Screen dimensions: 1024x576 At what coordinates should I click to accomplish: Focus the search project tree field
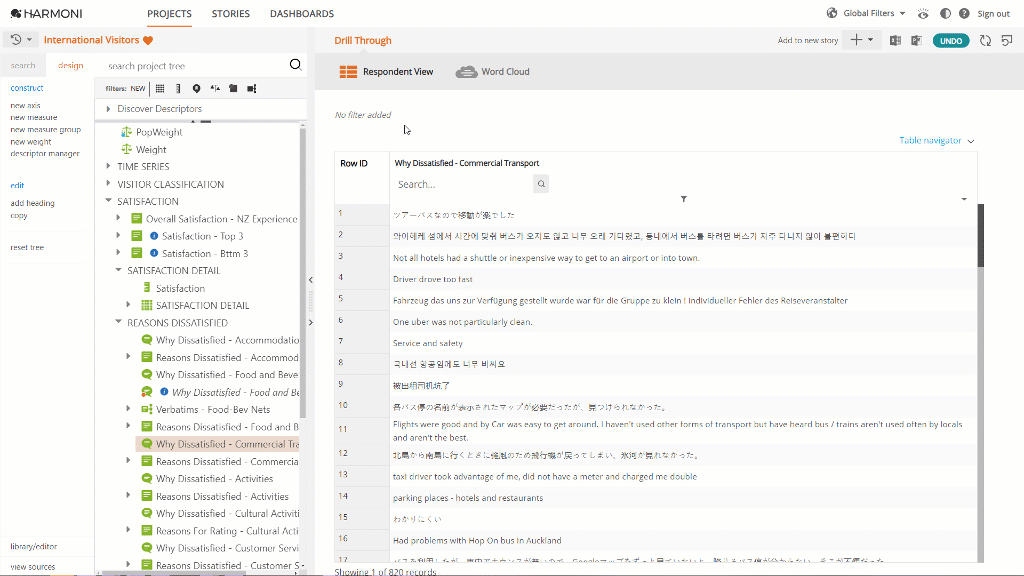pos(195,66)
